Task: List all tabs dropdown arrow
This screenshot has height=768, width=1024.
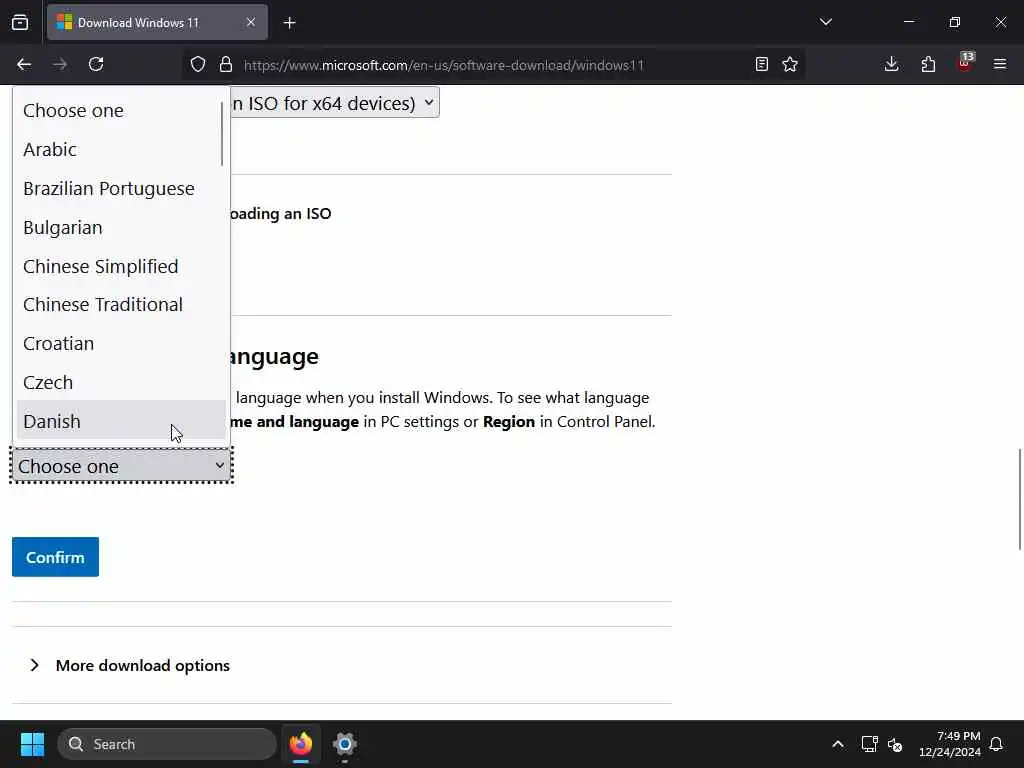Action: pos(825,22)
